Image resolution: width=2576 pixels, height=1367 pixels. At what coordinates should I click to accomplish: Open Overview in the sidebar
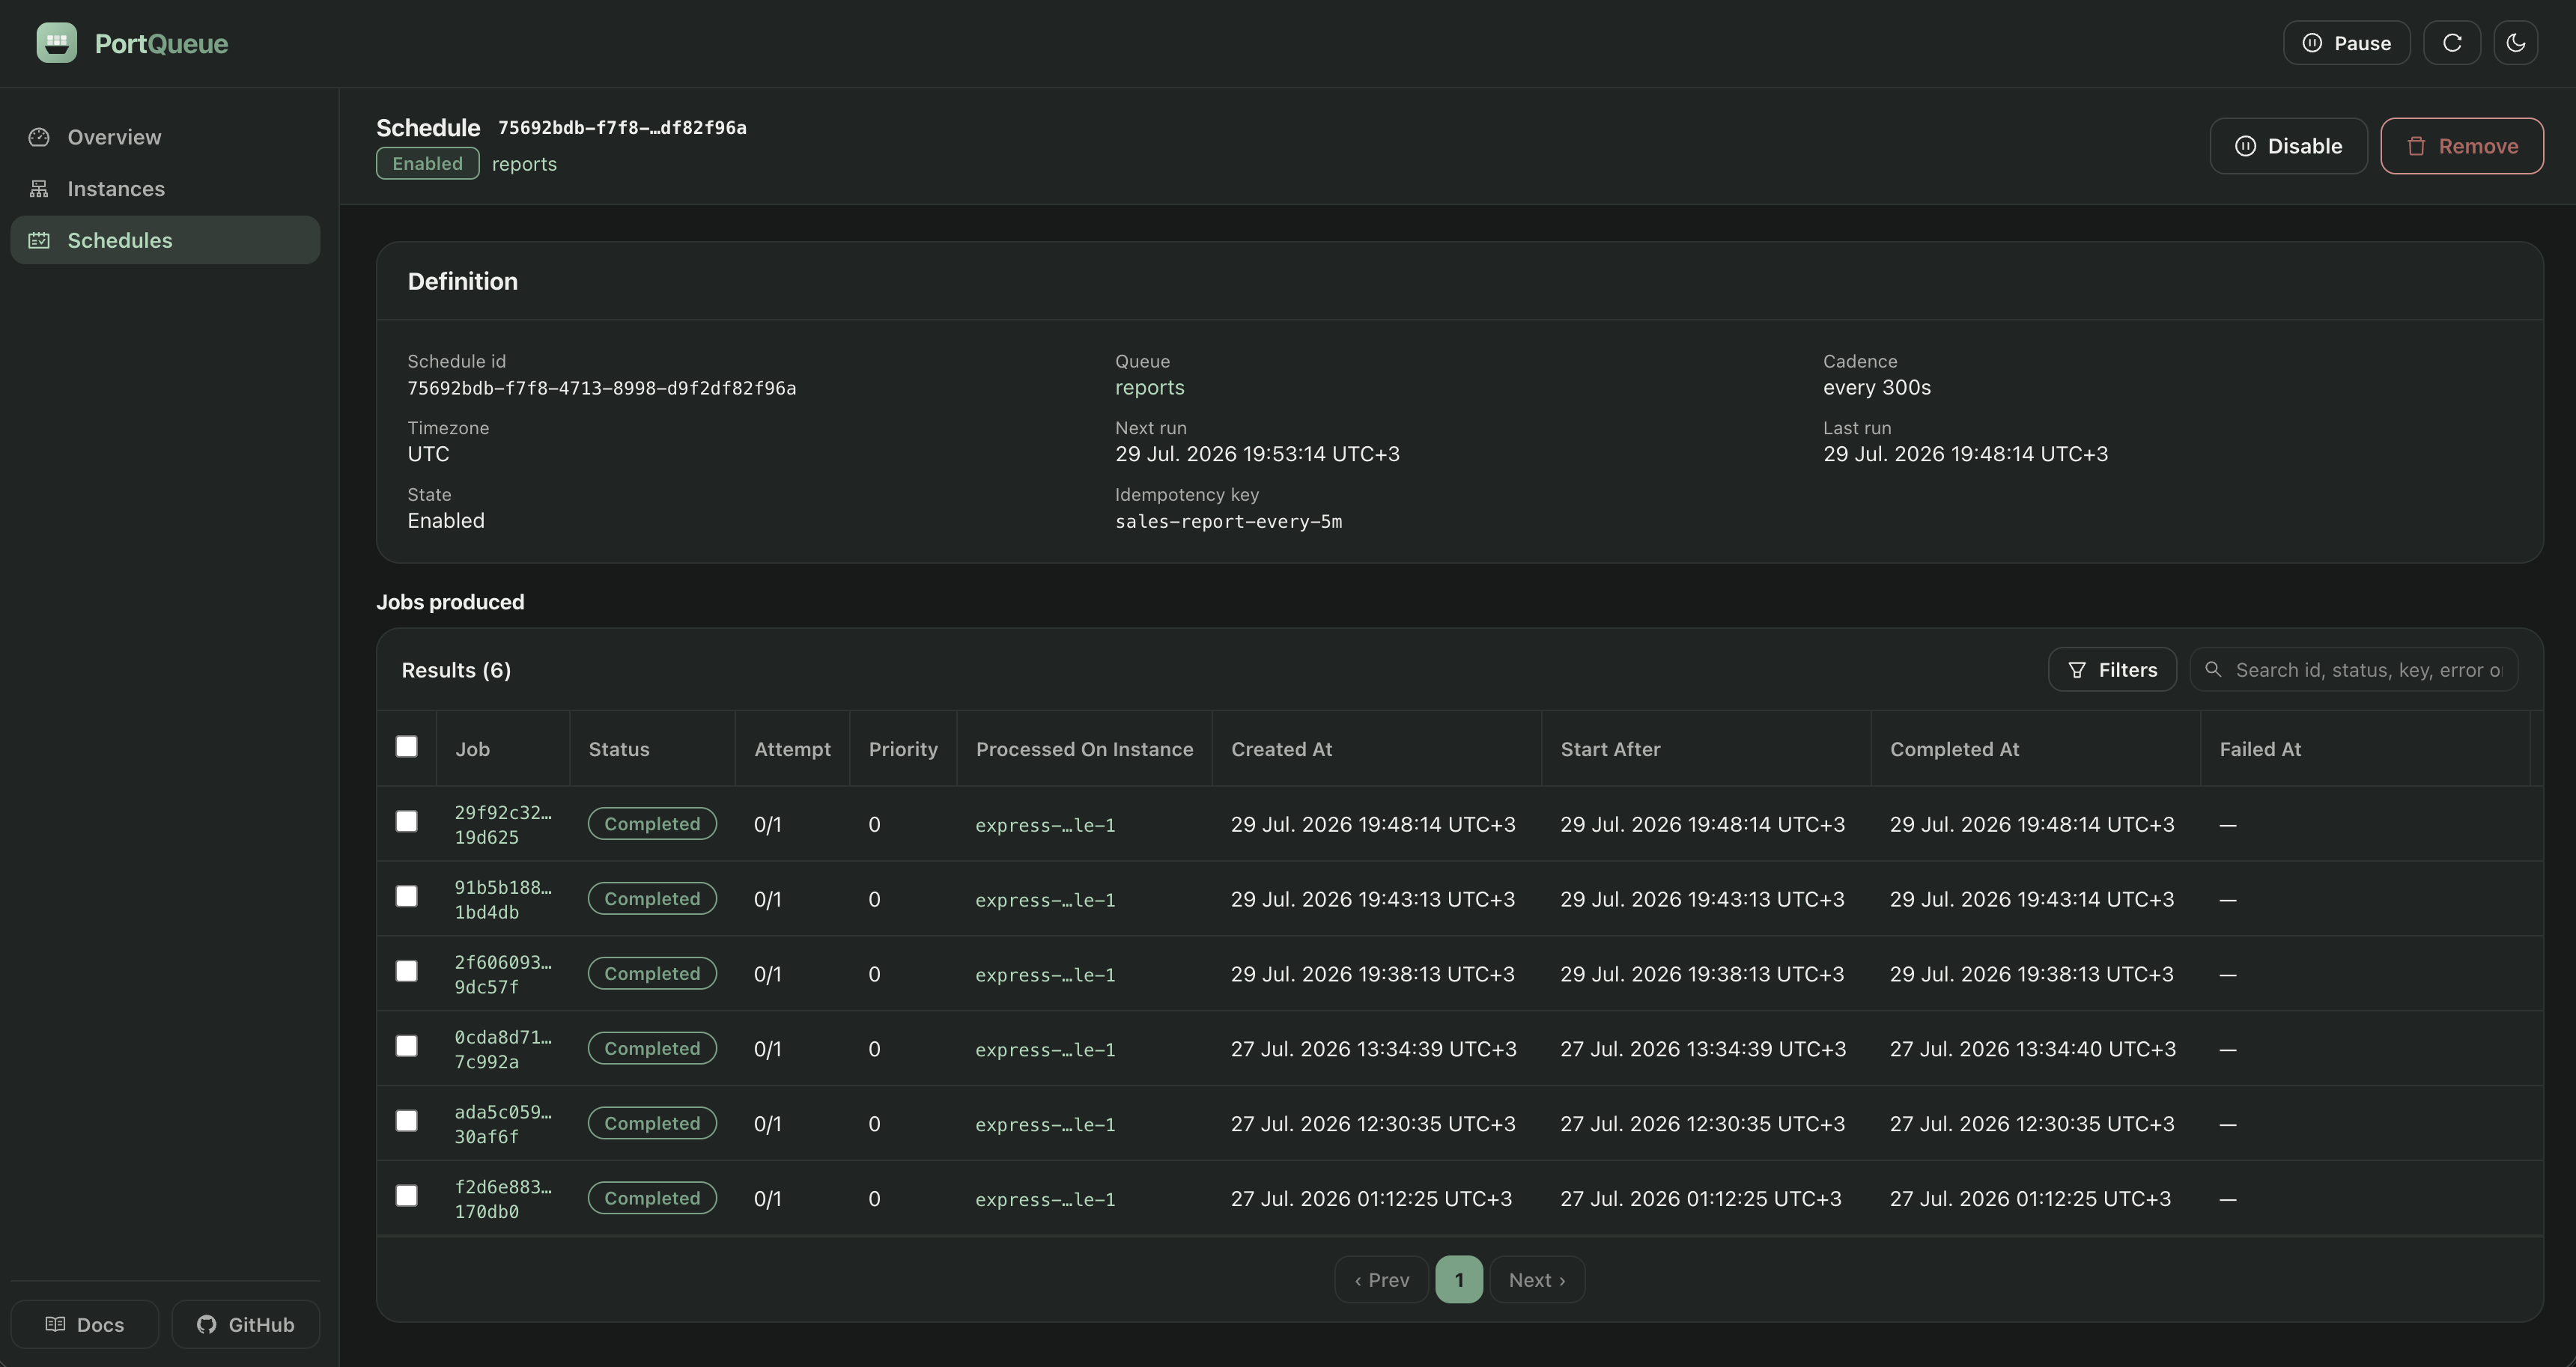(x=165, y=137)
